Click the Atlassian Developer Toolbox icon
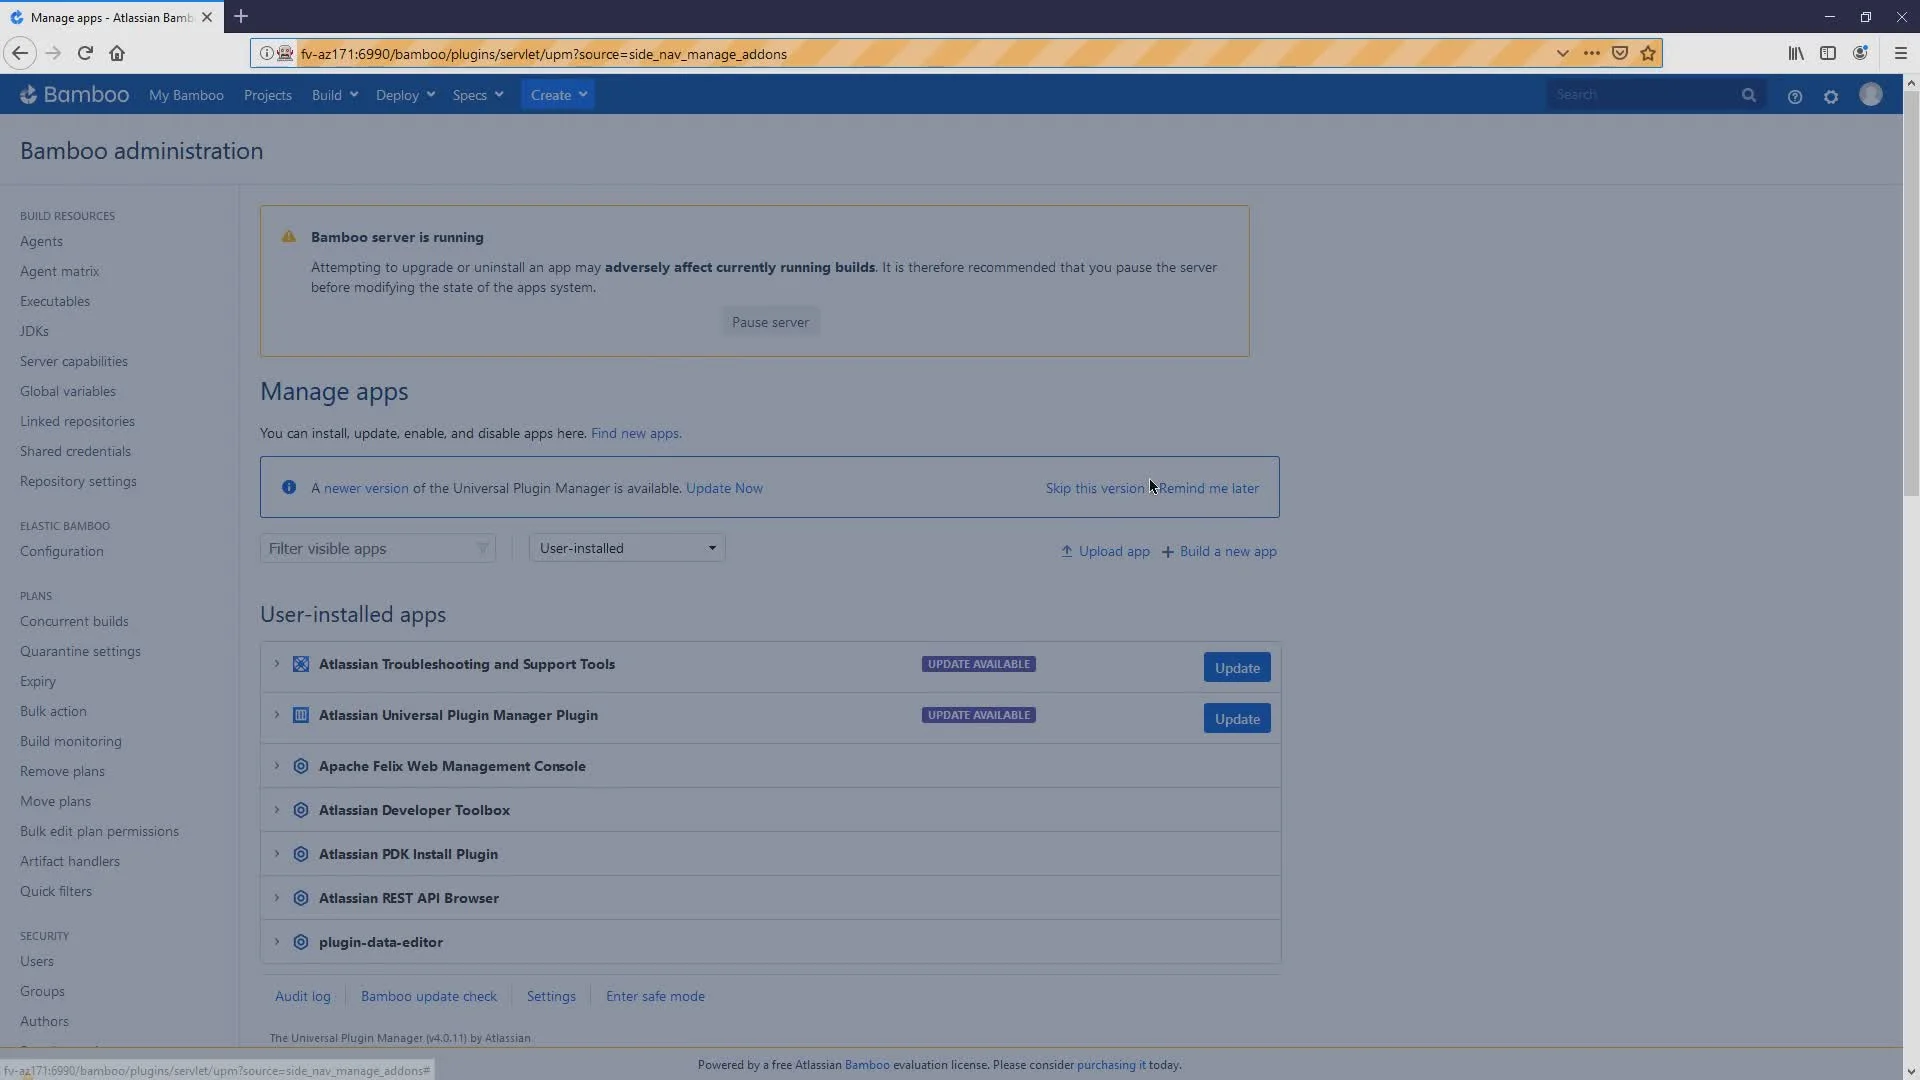Viewport: 1920px width, 1080px height. [301, 810]
